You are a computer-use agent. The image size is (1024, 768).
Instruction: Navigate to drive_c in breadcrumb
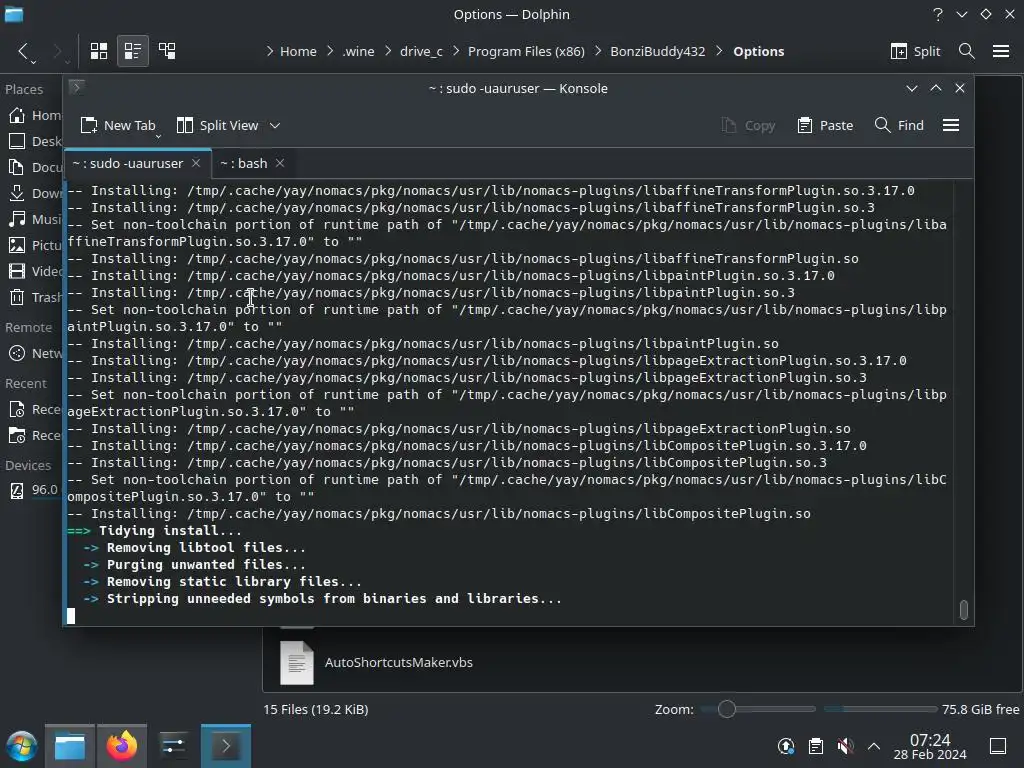pyautogui.click(x=421, y=51)
